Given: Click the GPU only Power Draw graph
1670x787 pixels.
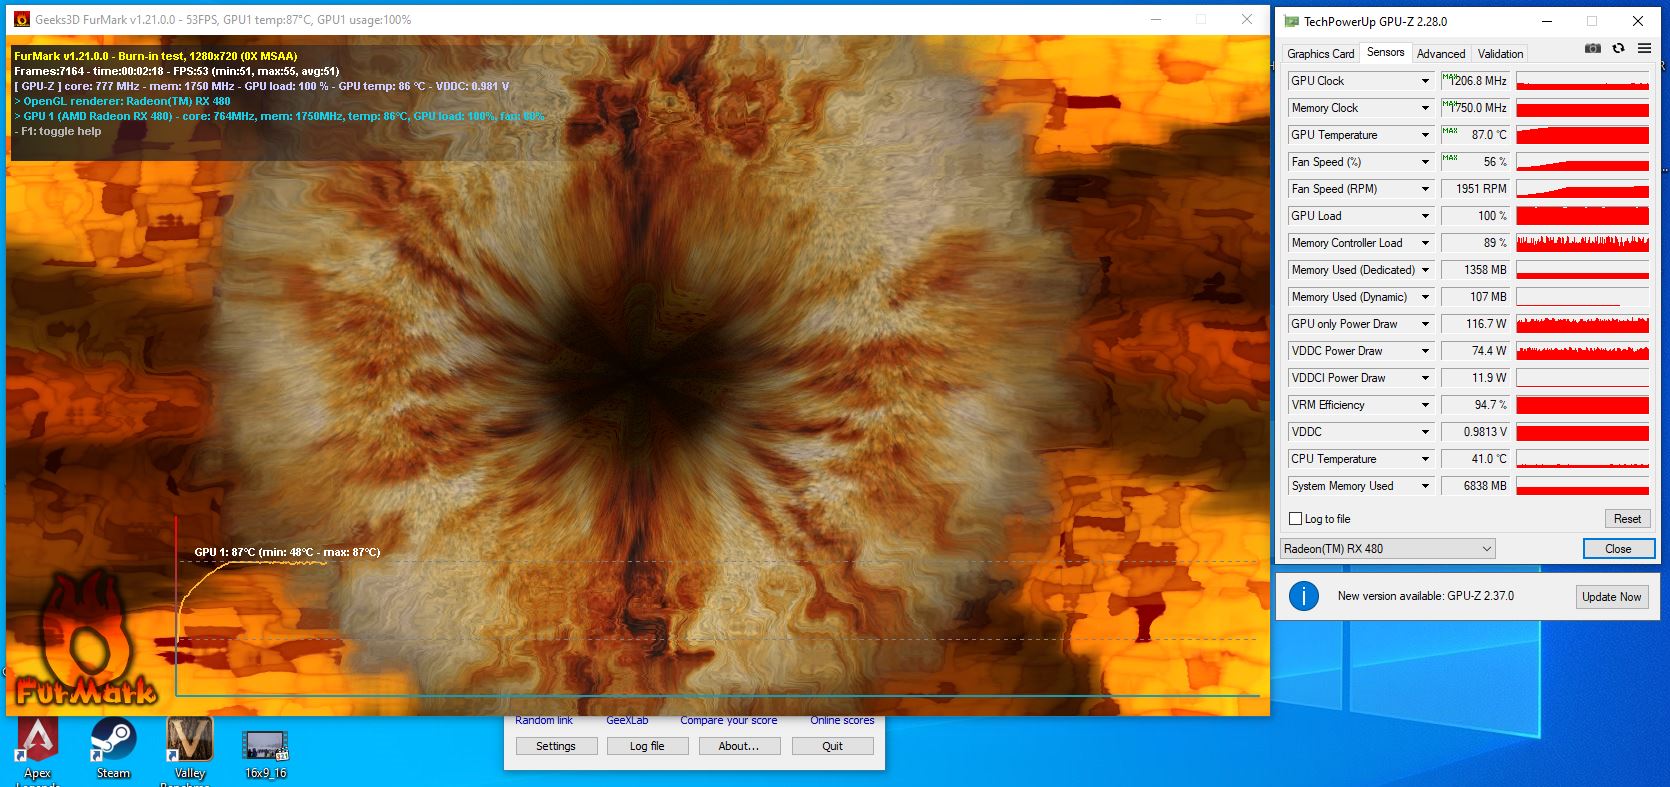Looking at the screenshot, I should (x=1582, y=324).
